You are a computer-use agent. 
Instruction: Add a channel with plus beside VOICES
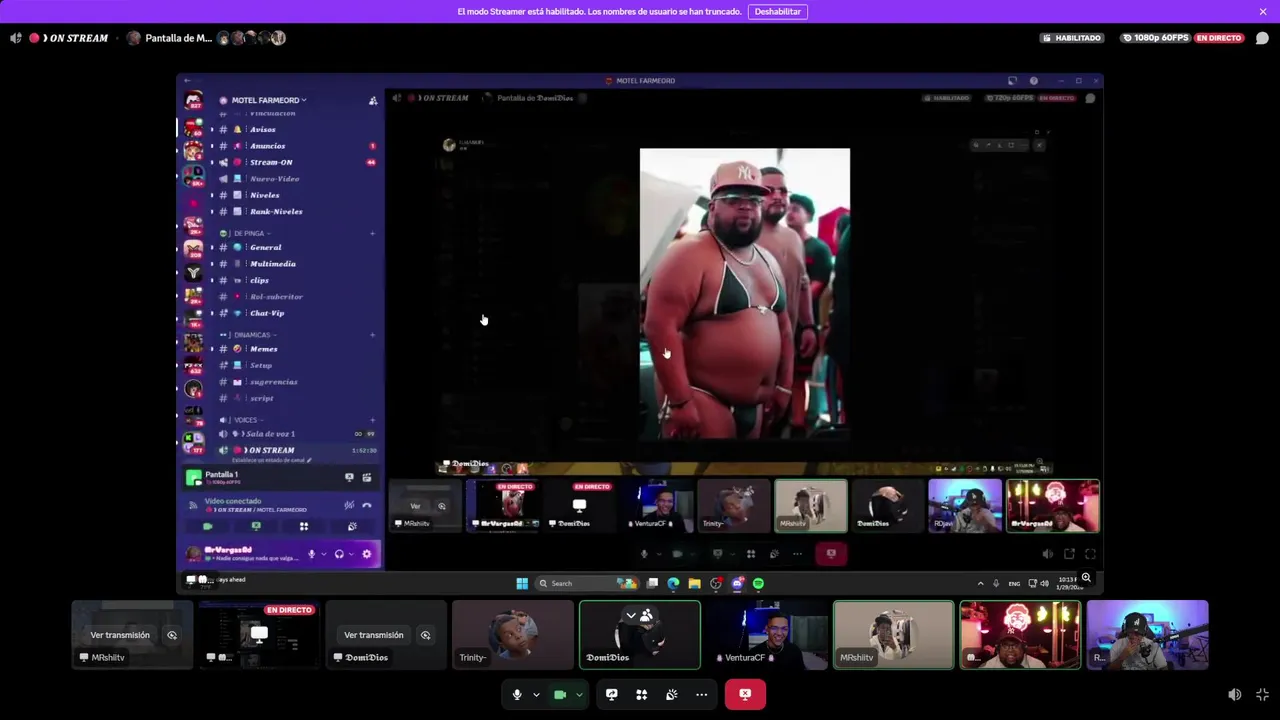[373, 420]
